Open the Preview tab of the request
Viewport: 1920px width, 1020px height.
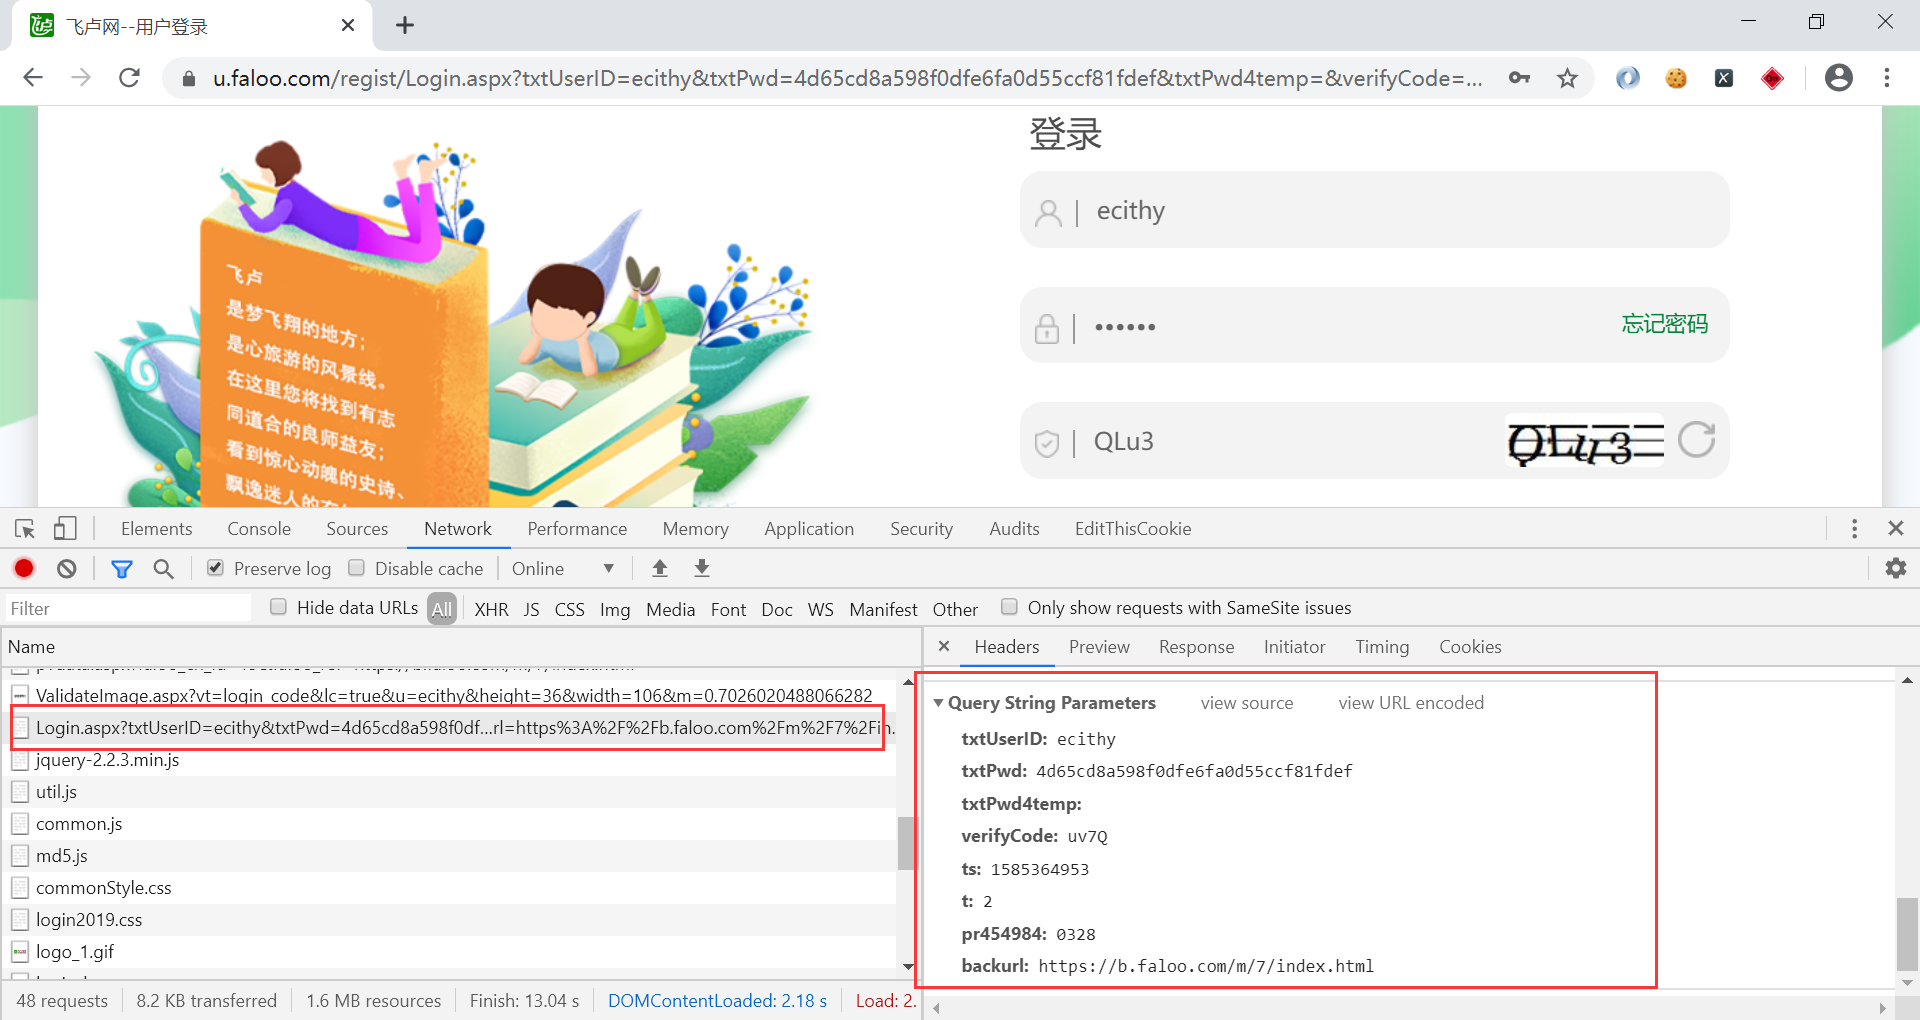coord(1099,647)
